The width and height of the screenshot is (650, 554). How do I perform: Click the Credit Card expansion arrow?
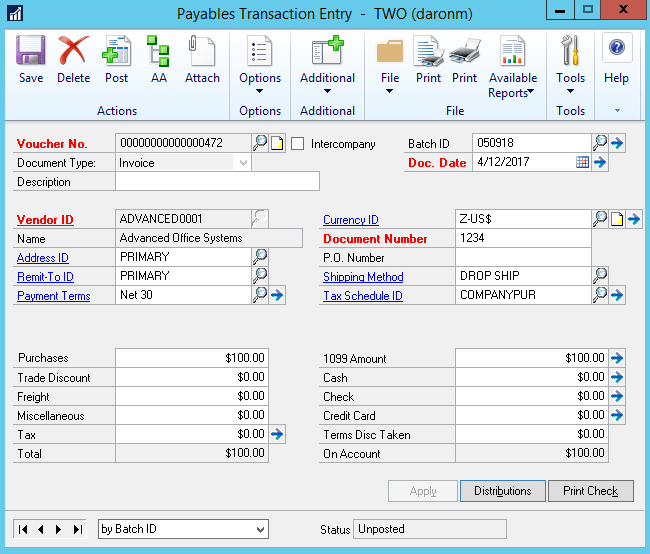tap(617, 415)
